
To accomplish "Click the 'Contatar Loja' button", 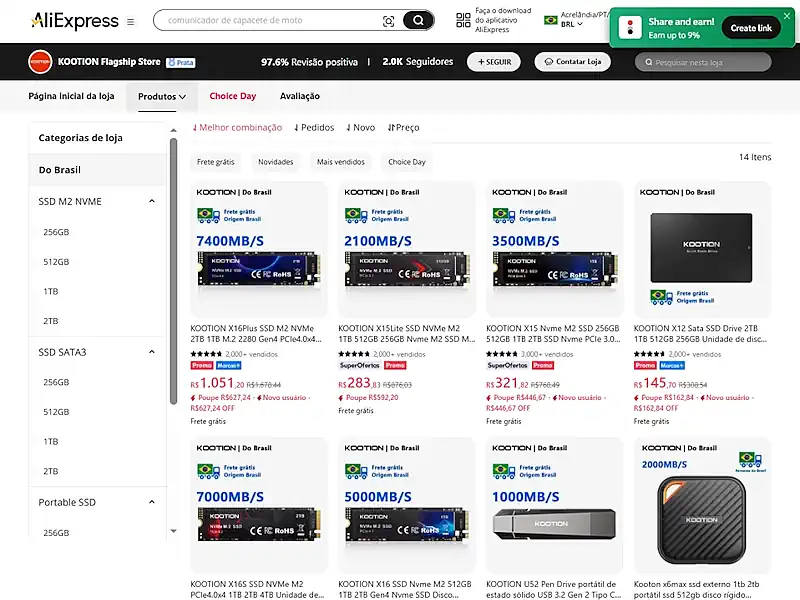I will point(572,62).
